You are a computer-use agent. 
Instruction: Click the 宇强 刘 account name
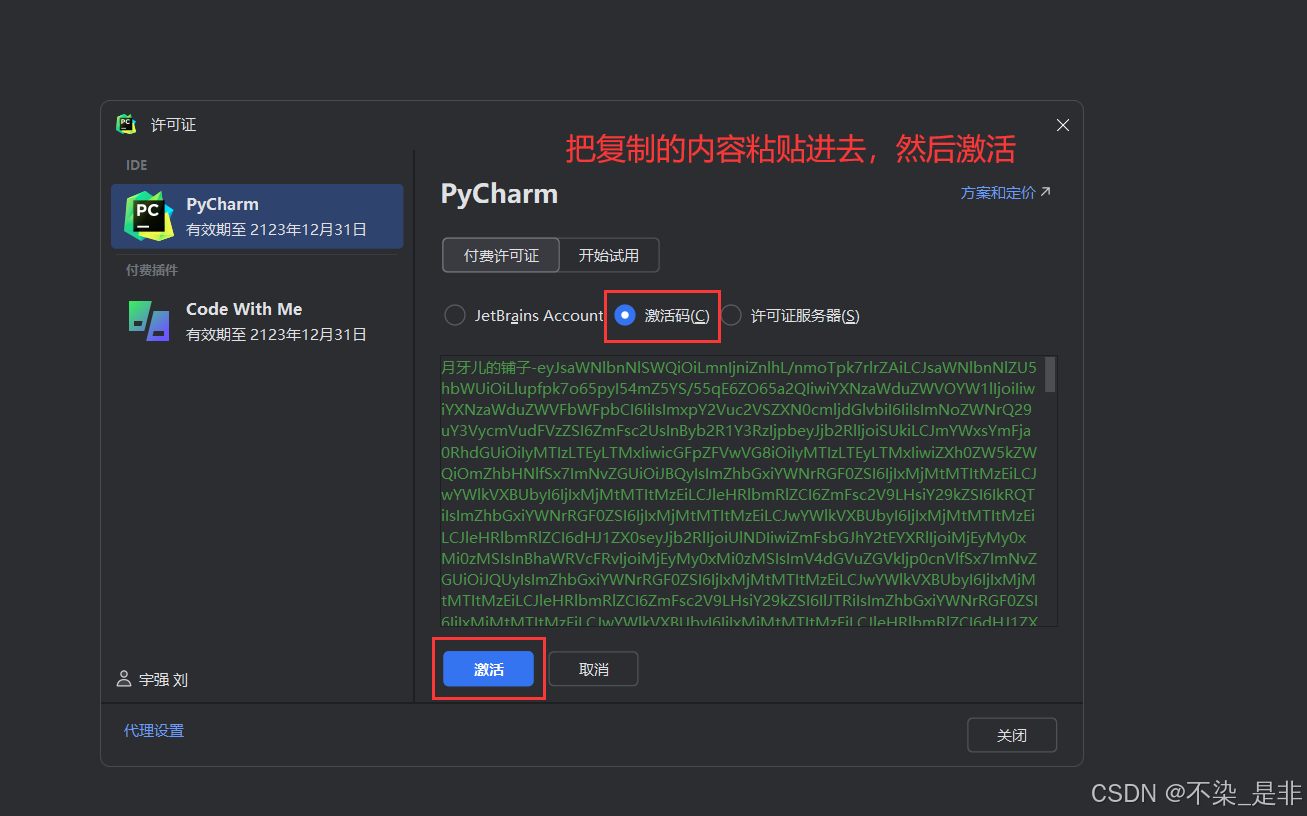point(163,680)
